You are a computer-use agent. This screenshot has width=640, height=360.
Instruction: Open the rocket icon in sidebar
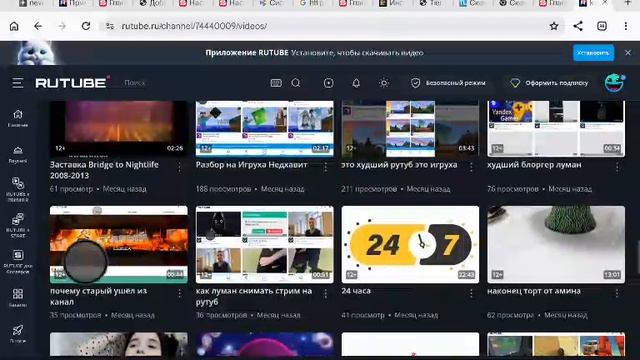point(18,334)
